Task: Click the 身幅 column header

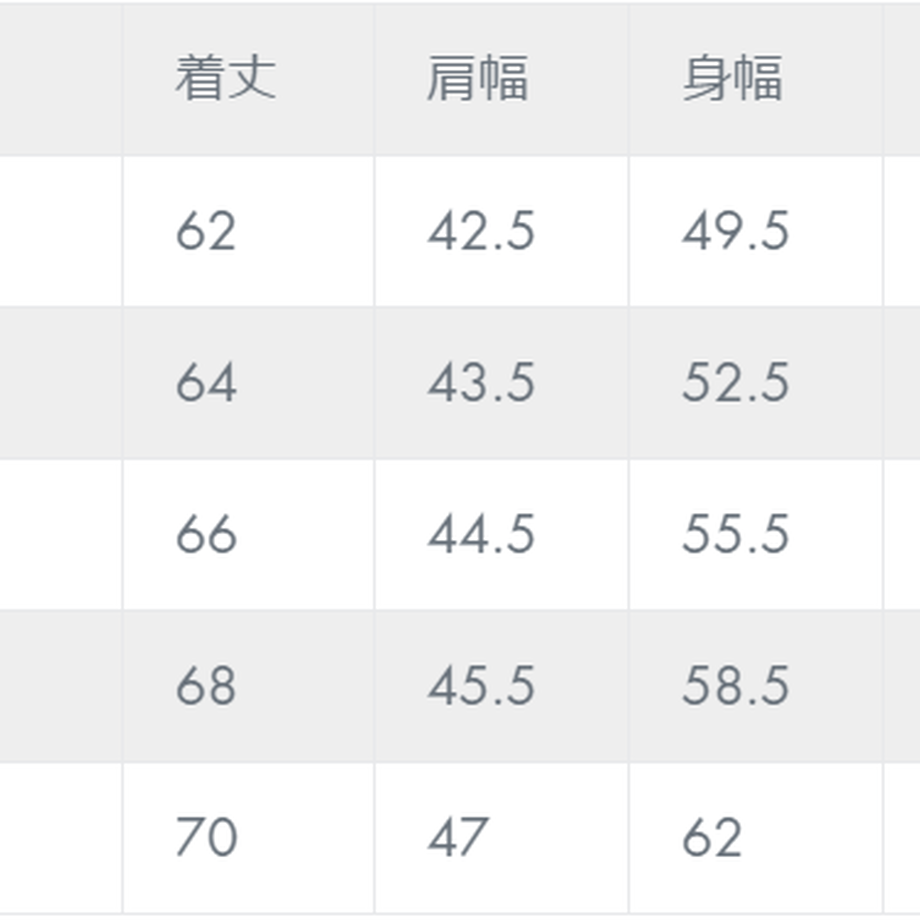Action: pyautogui.click(x=732, y=78)
